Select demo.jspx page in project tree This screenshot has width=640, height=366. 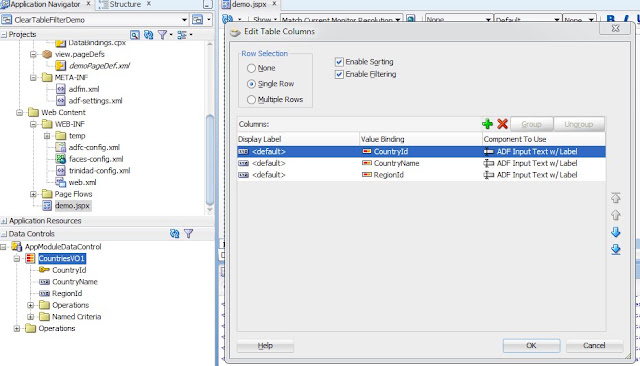72,206
